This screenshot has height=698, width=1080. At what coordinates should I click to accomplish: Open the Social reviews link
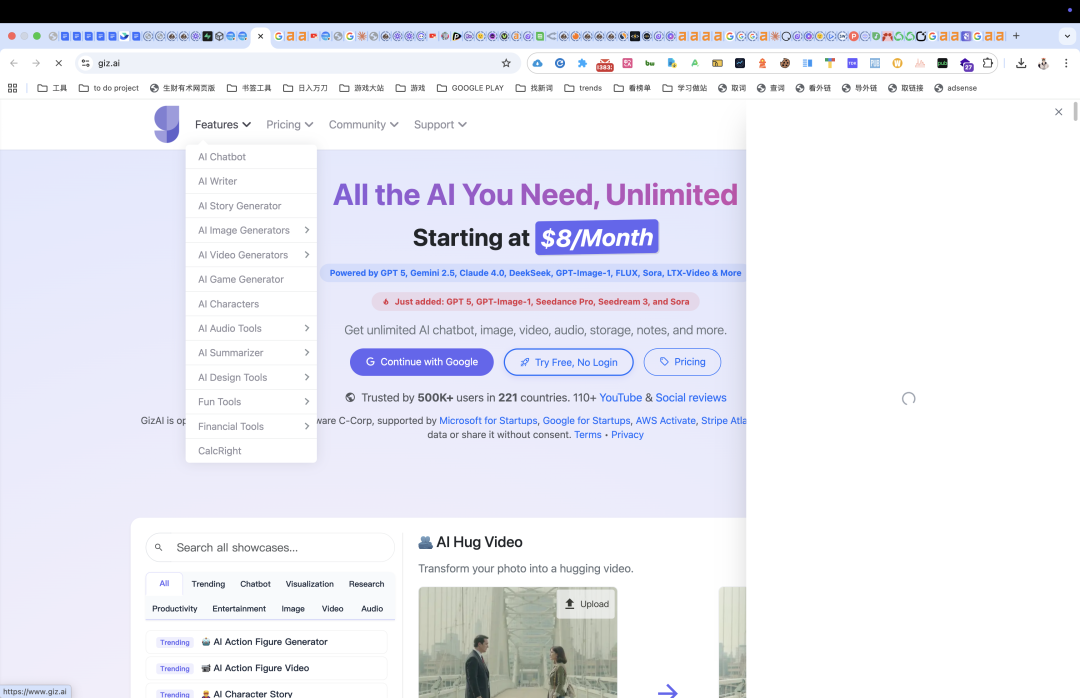pyautogui.click(x=691, y=398)
